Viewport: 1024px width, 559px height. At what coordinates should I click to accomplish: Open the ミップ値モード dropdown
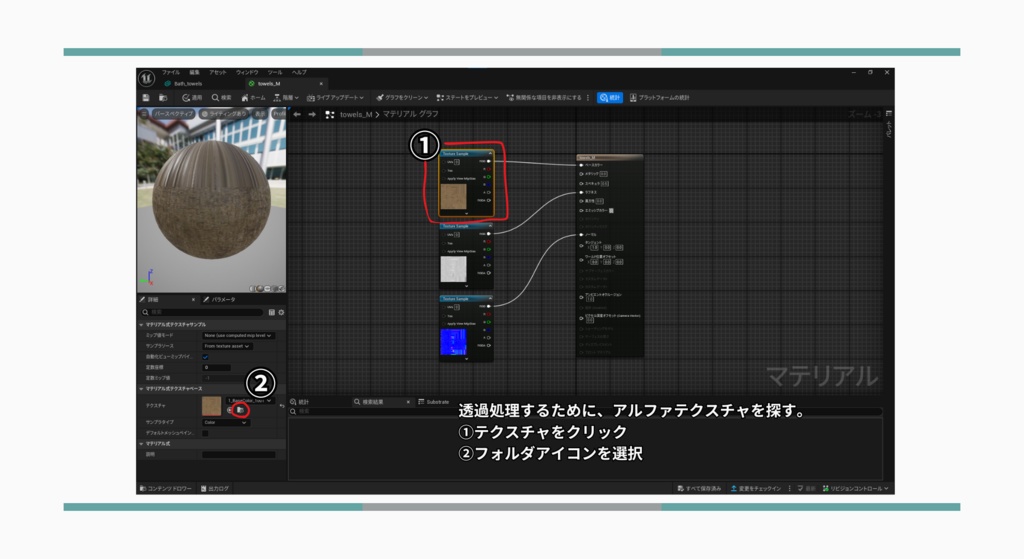[238, 336]
